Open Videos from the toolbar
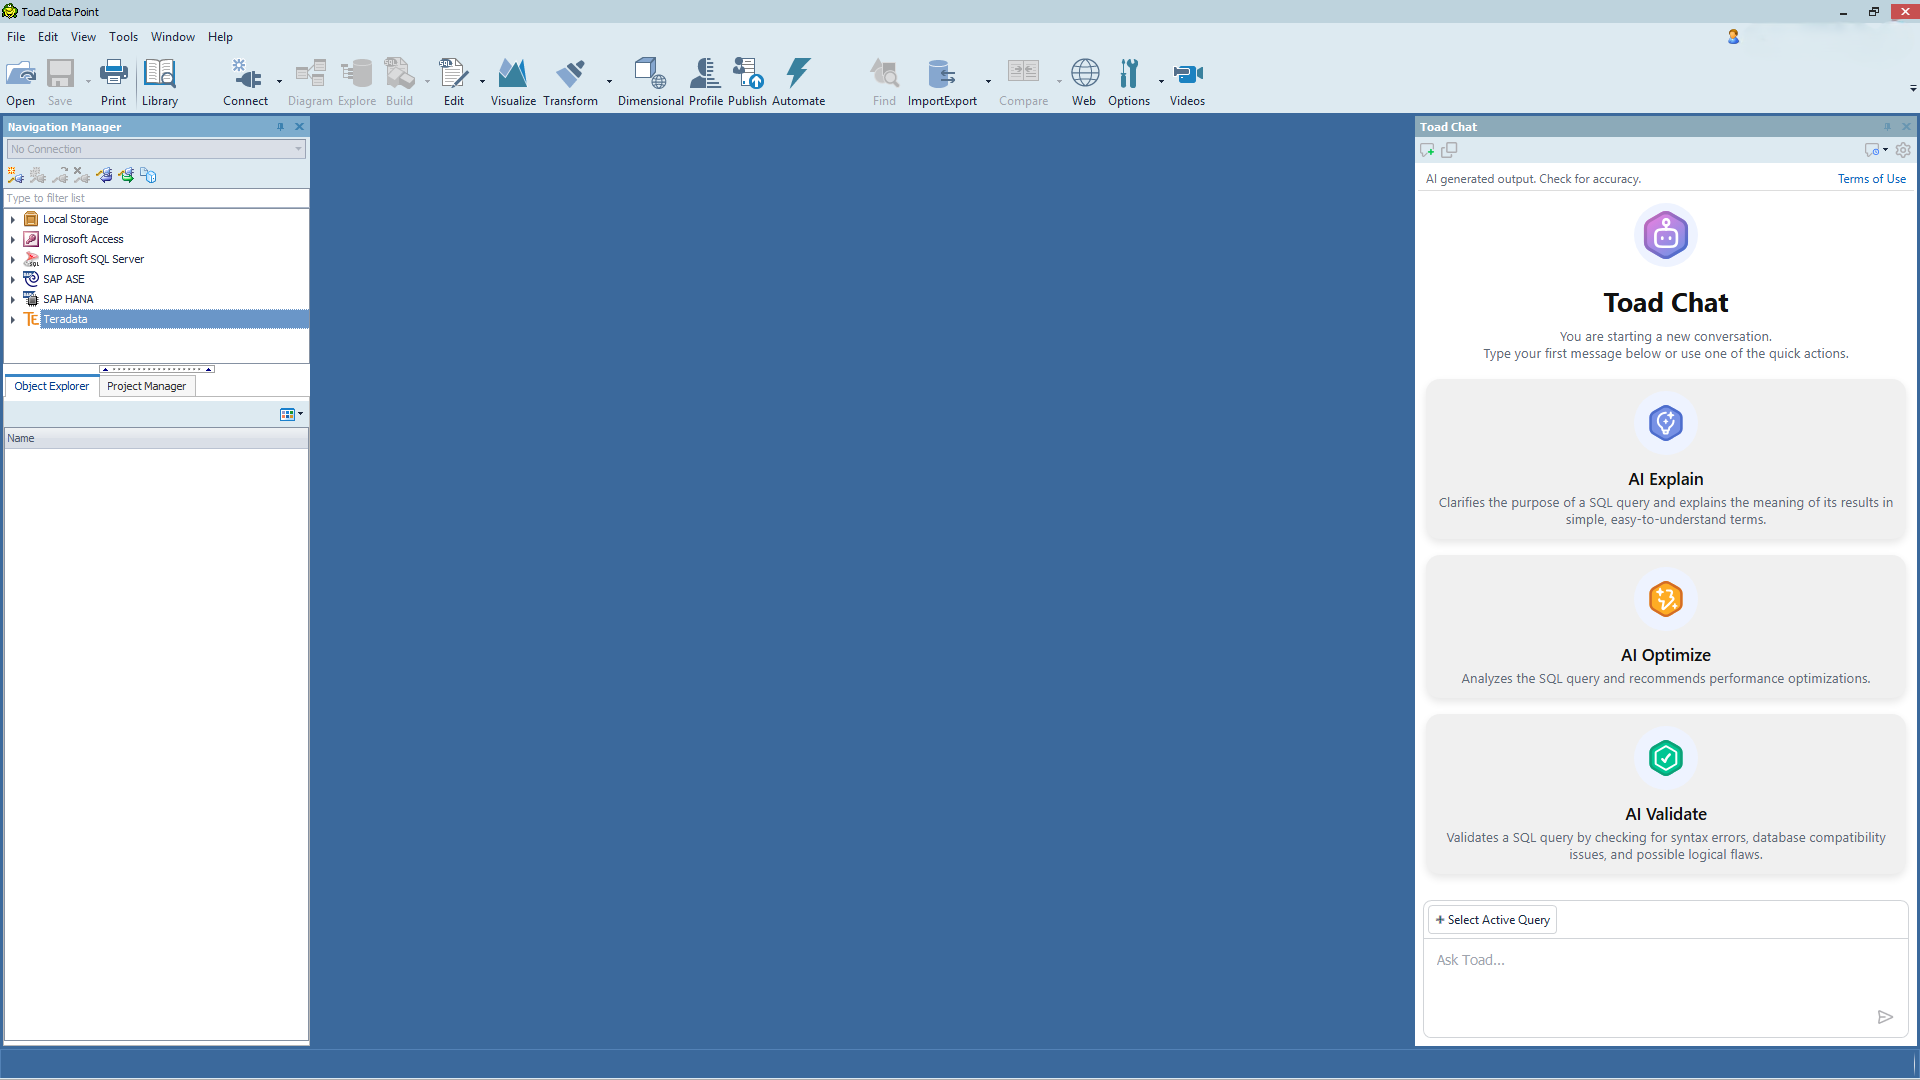This screenshot has width=1920, height=1080. [x=1187, y=82]
